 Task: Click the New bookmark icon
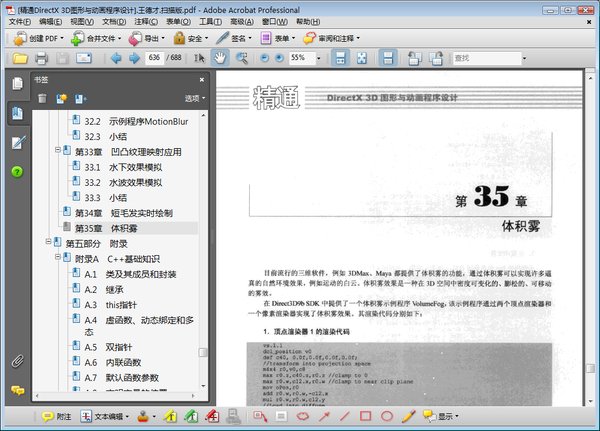pyautogui.click(x=61, y=98)
